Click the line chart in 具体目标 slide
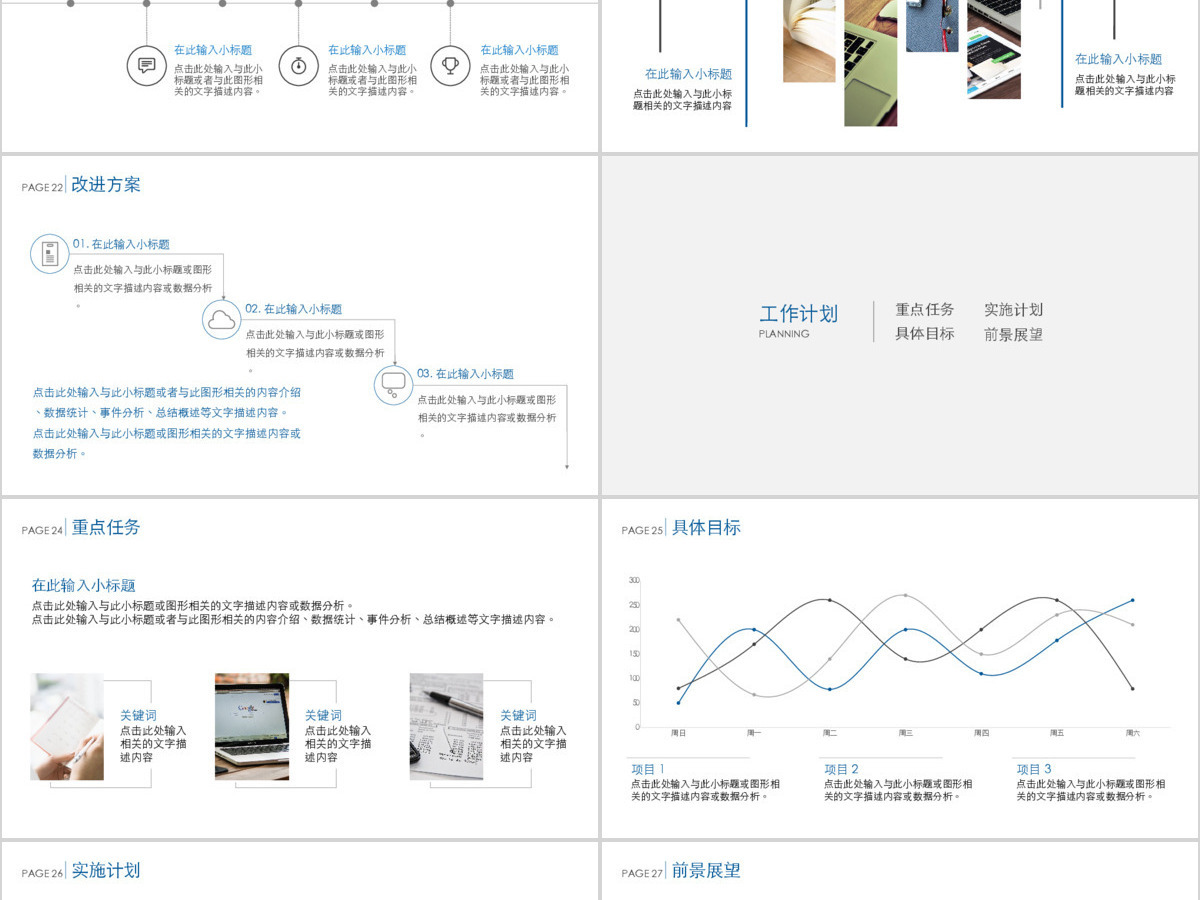This screenshot has height=900, width=1200. 898,656
